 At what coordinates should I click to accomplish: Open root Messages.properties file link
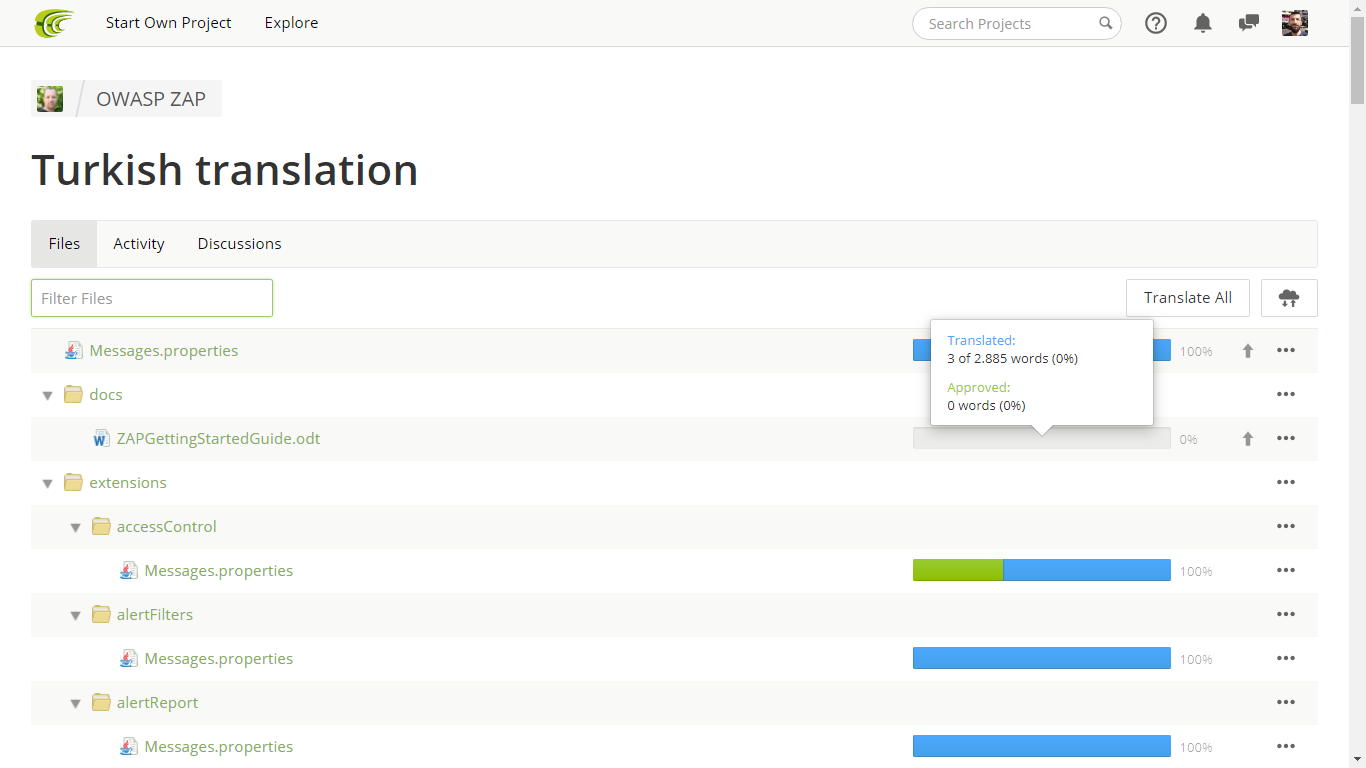tap(164, 351)
